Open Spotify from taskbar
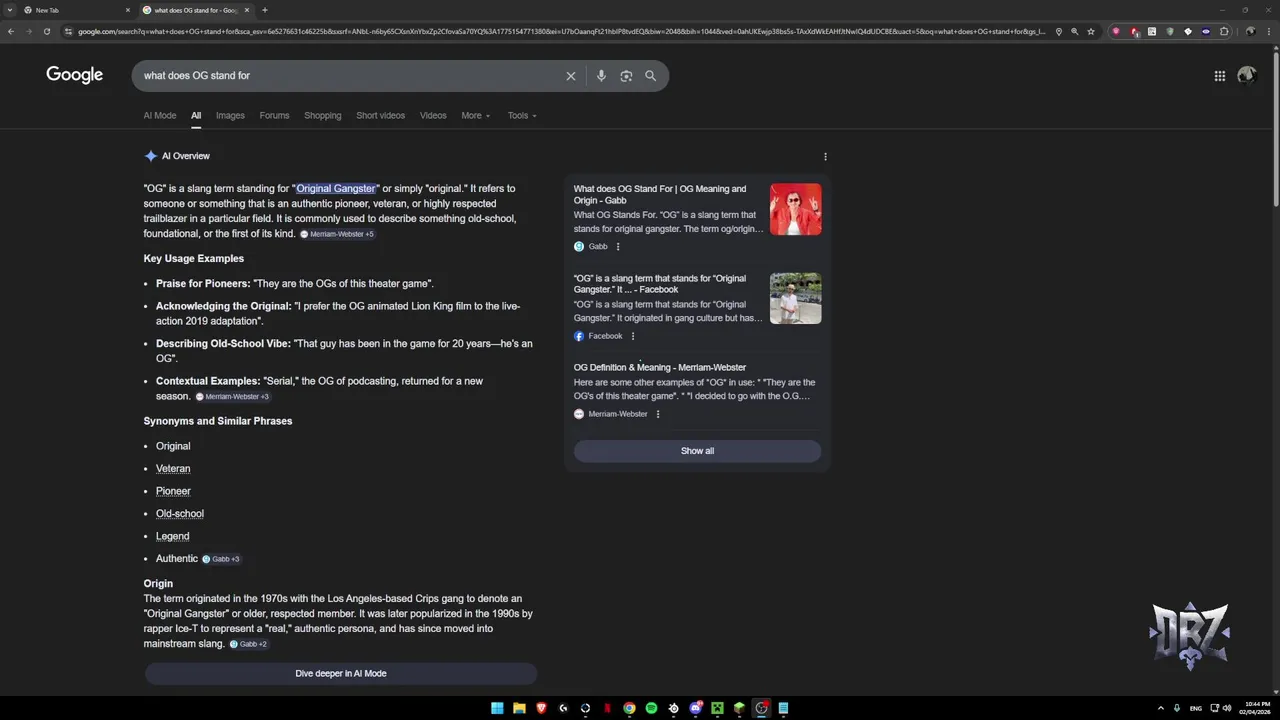Viewport: 1280px width, 720px height. (651, 708)
